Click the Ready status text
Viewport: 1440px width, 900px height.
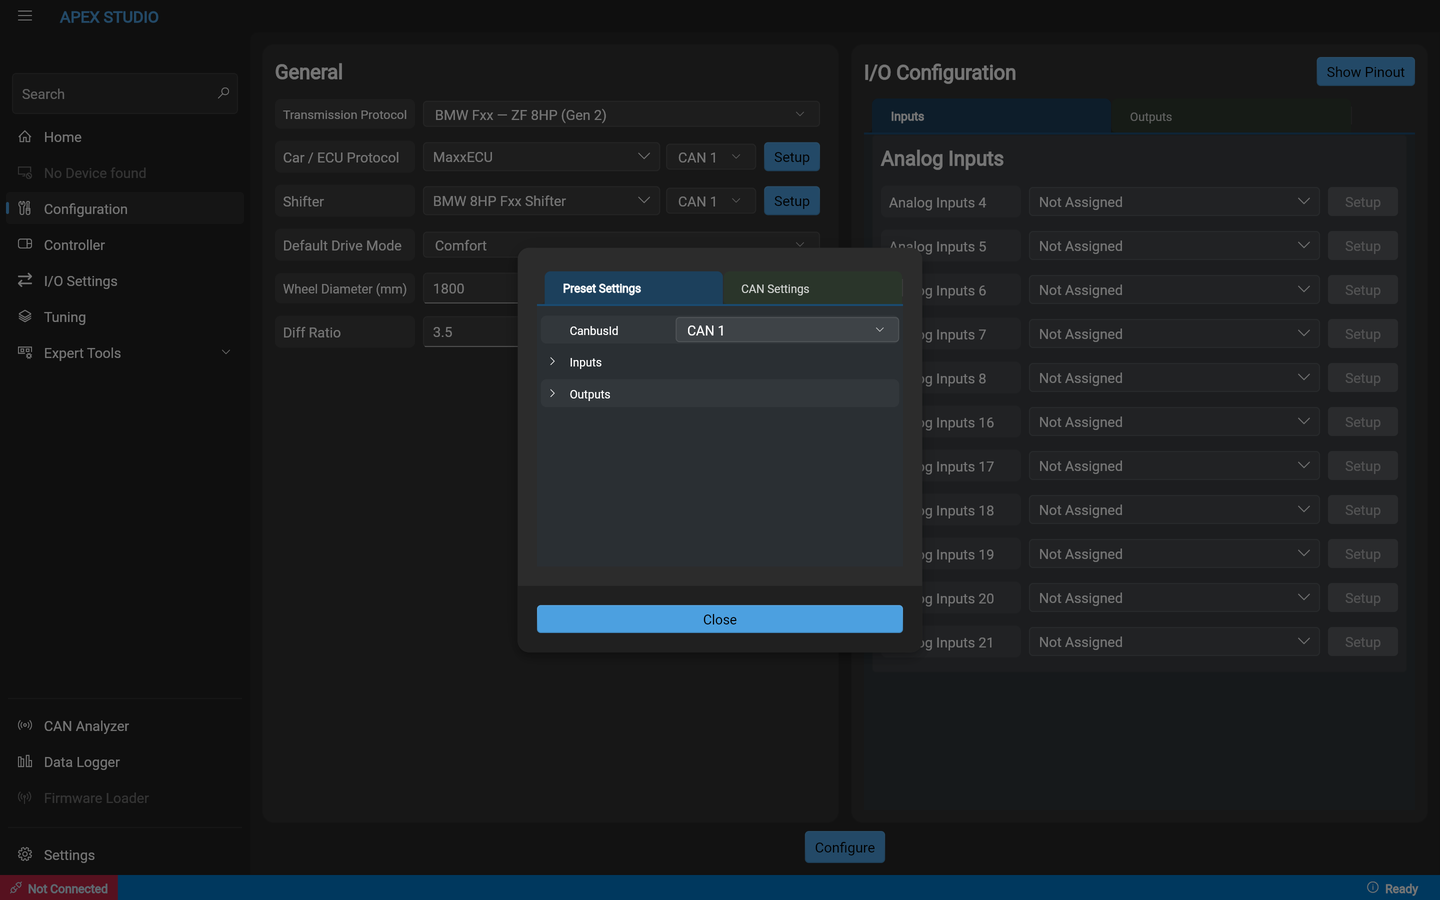tap(1401, 888)
